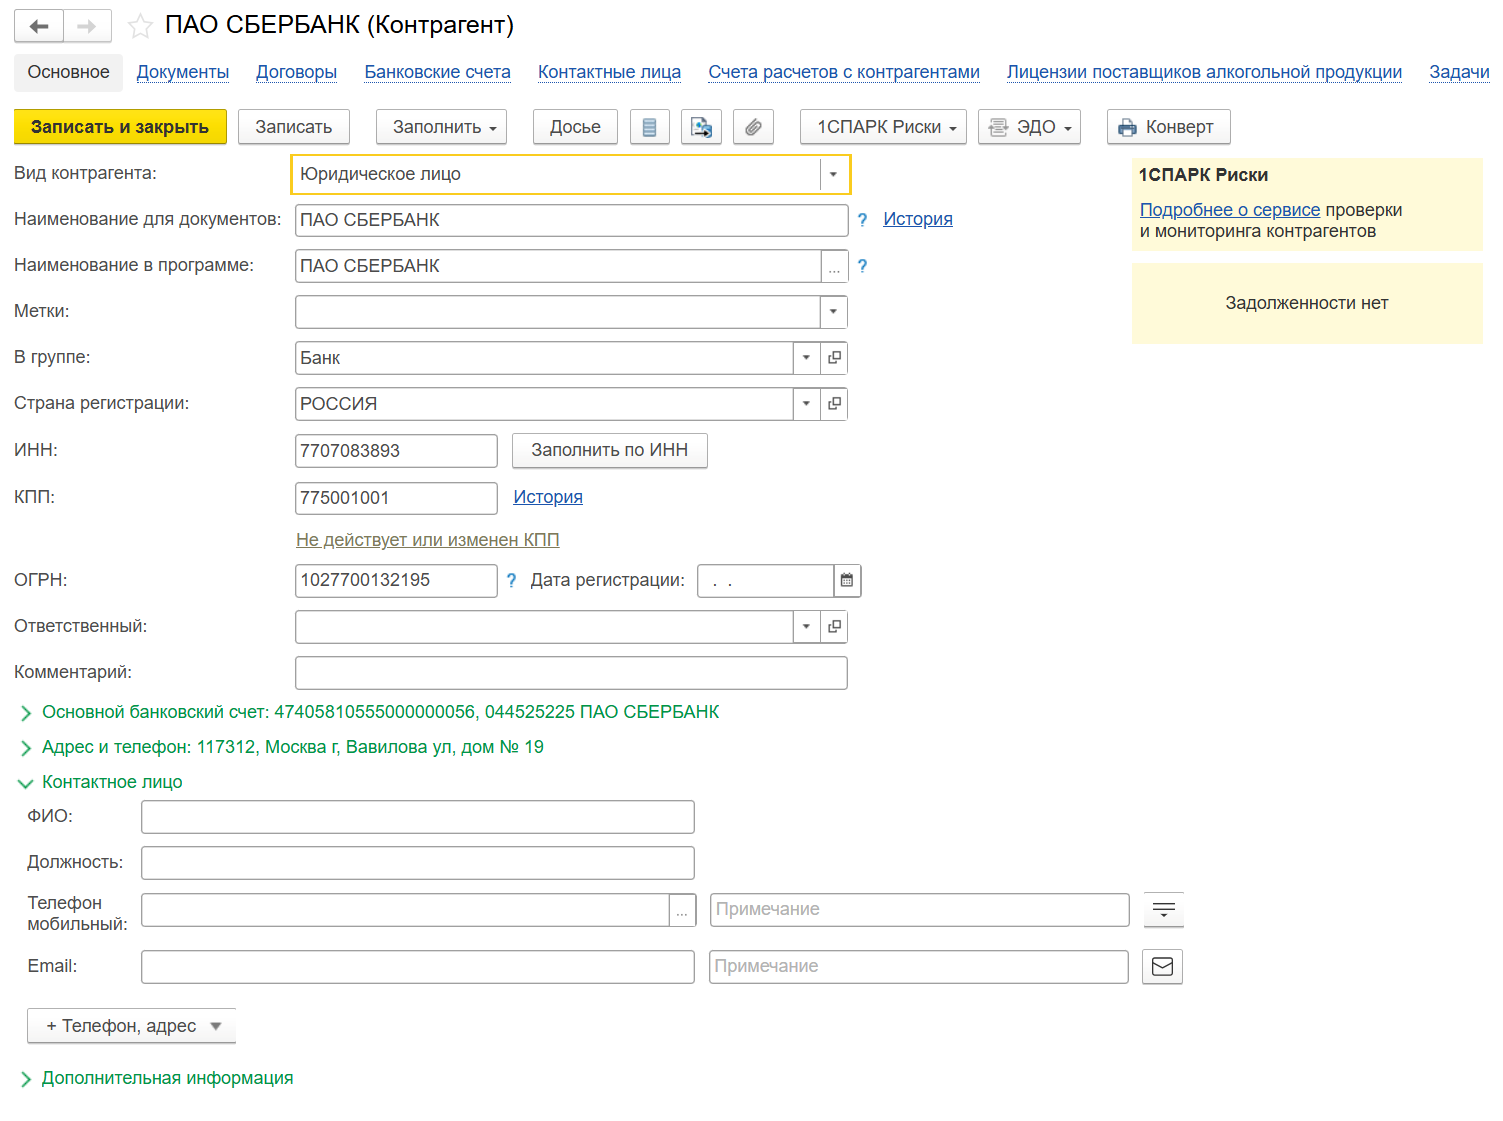The height and width of the screenshot is (1121, 1503).
Task: Open the Банковские счета tab
Action: [437, 72]
